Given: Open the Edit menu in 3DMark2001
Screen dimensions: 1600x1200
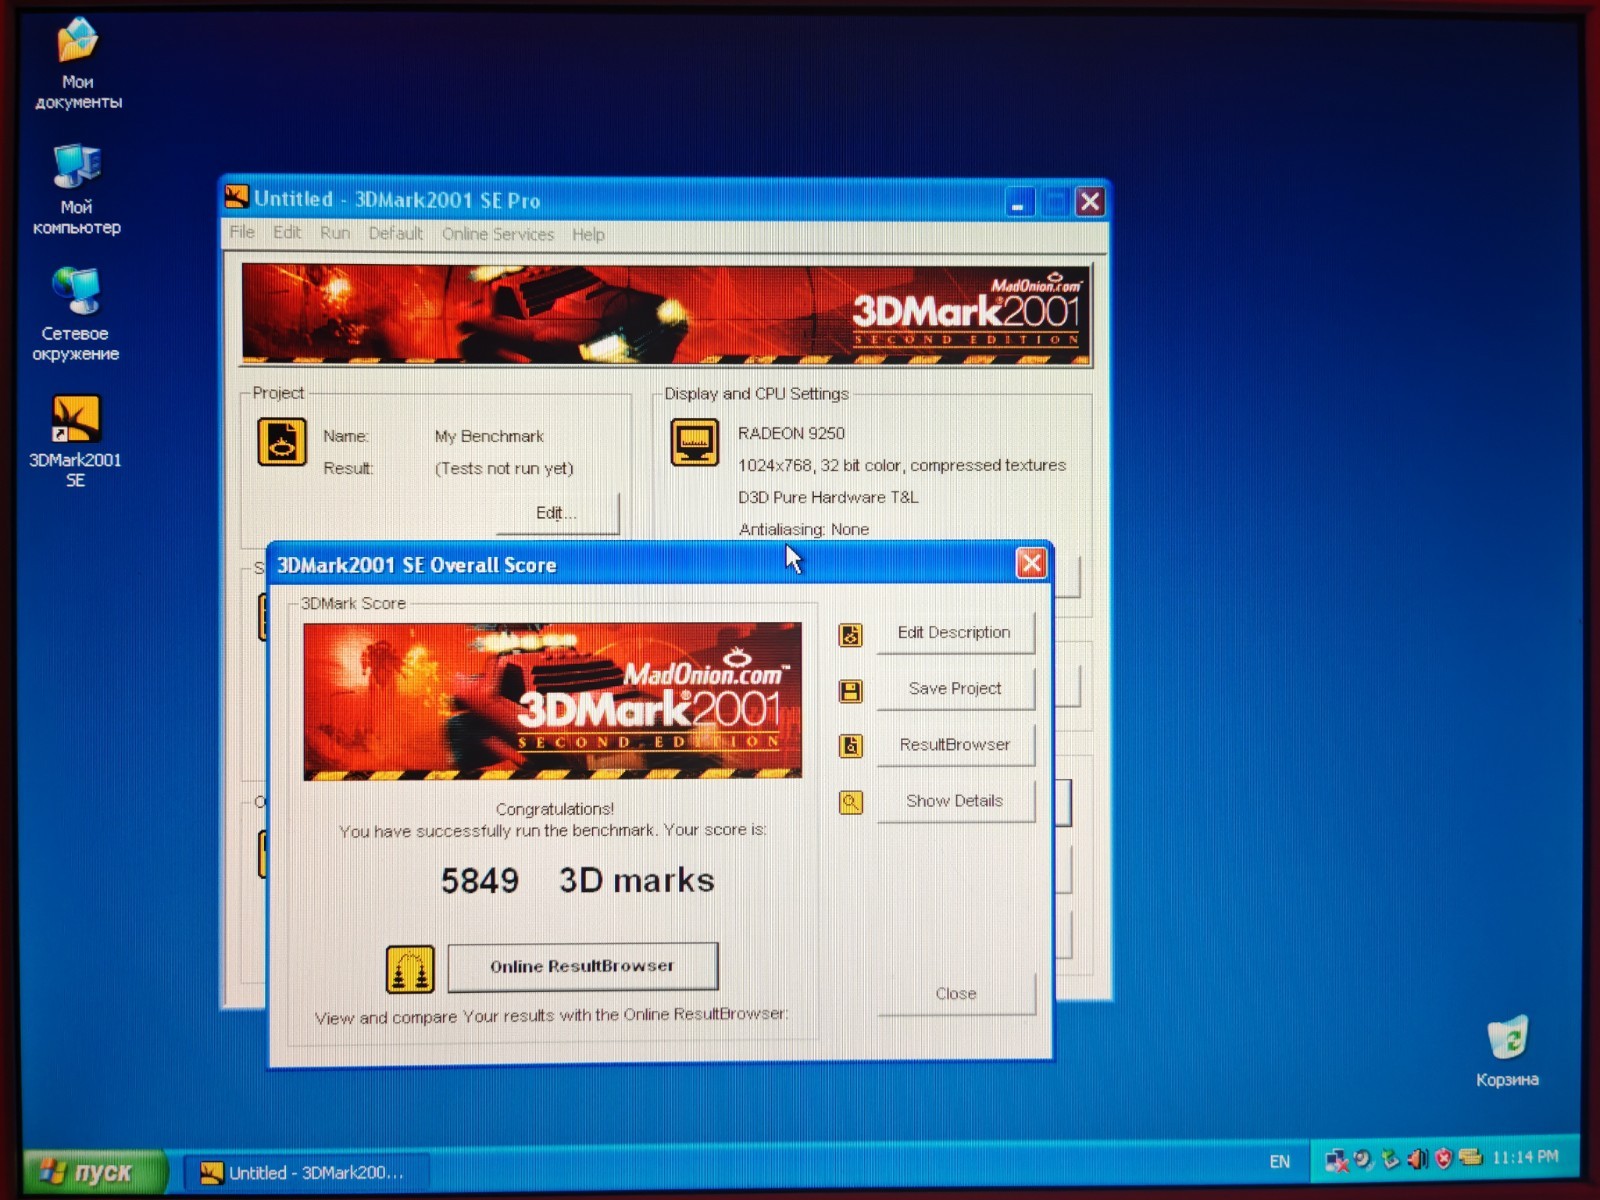Looking at the screenshot, I should point(287,233).
